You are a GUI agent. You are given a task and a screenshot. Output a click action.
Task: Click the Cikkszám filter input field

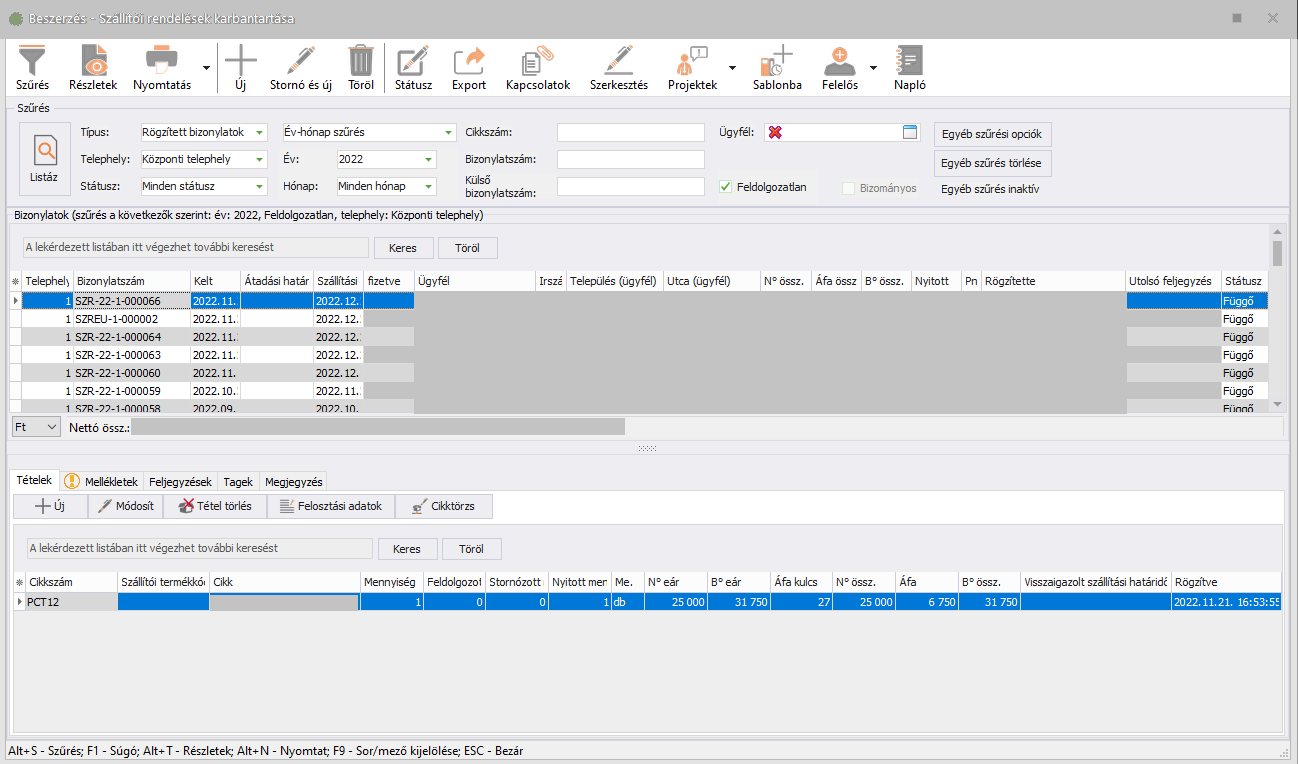point(630,133)
